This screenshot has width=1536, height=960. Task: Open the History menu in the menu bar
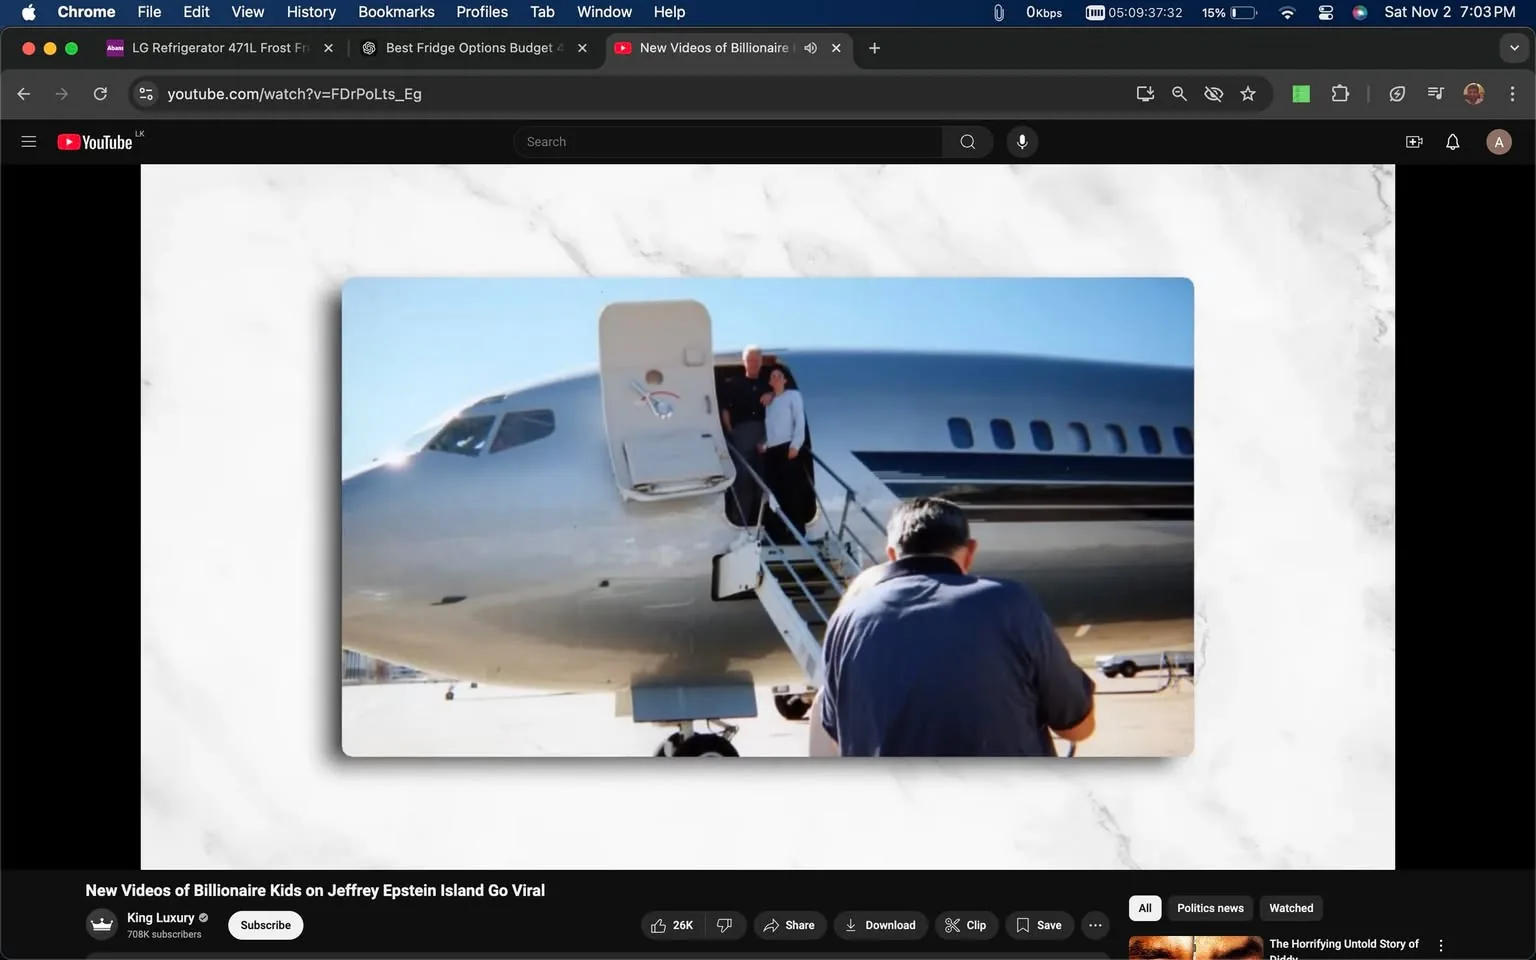[310, 11]
